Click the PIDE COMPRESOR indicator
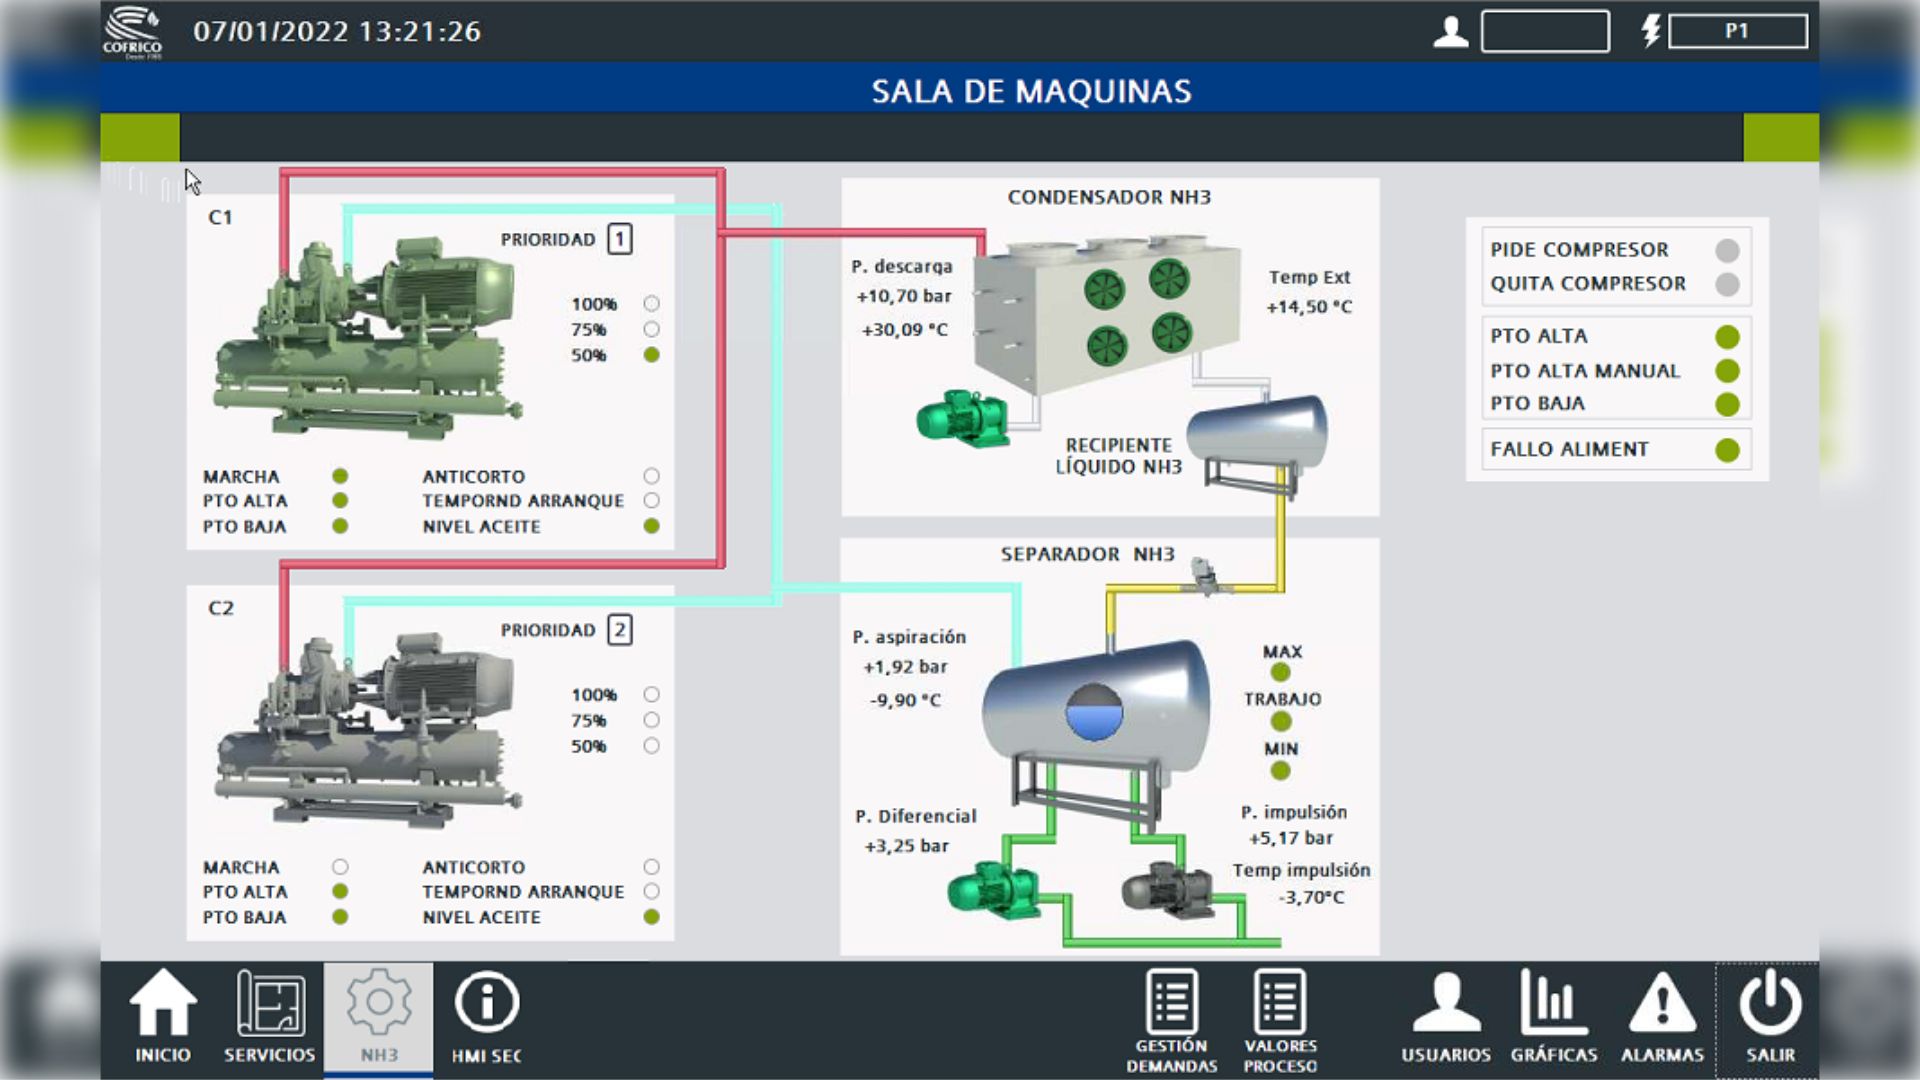The image size is (1920, 1080). 1727,250
